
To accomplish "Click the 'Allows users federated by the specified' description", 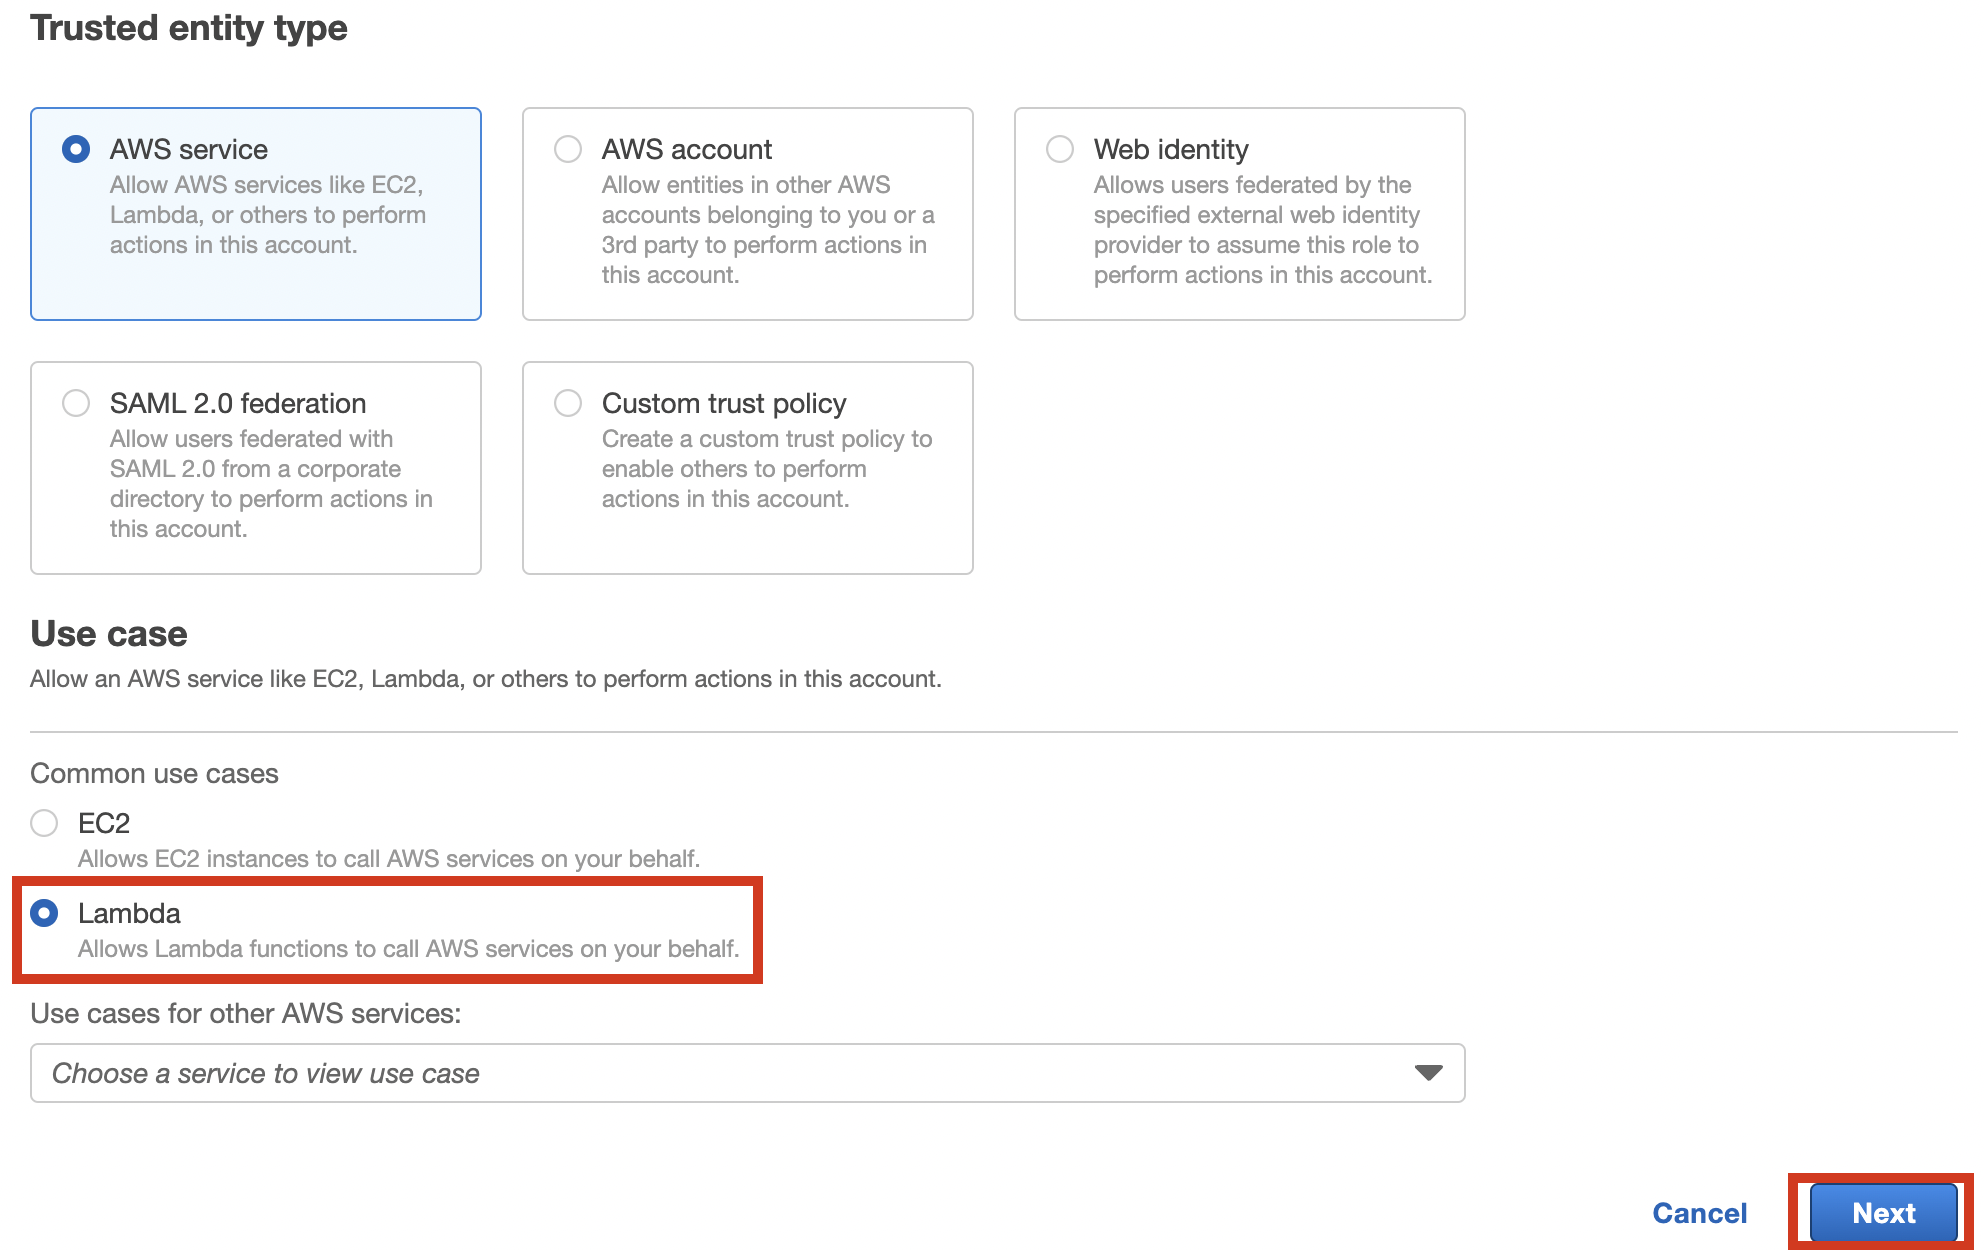I will [1263, 230].
